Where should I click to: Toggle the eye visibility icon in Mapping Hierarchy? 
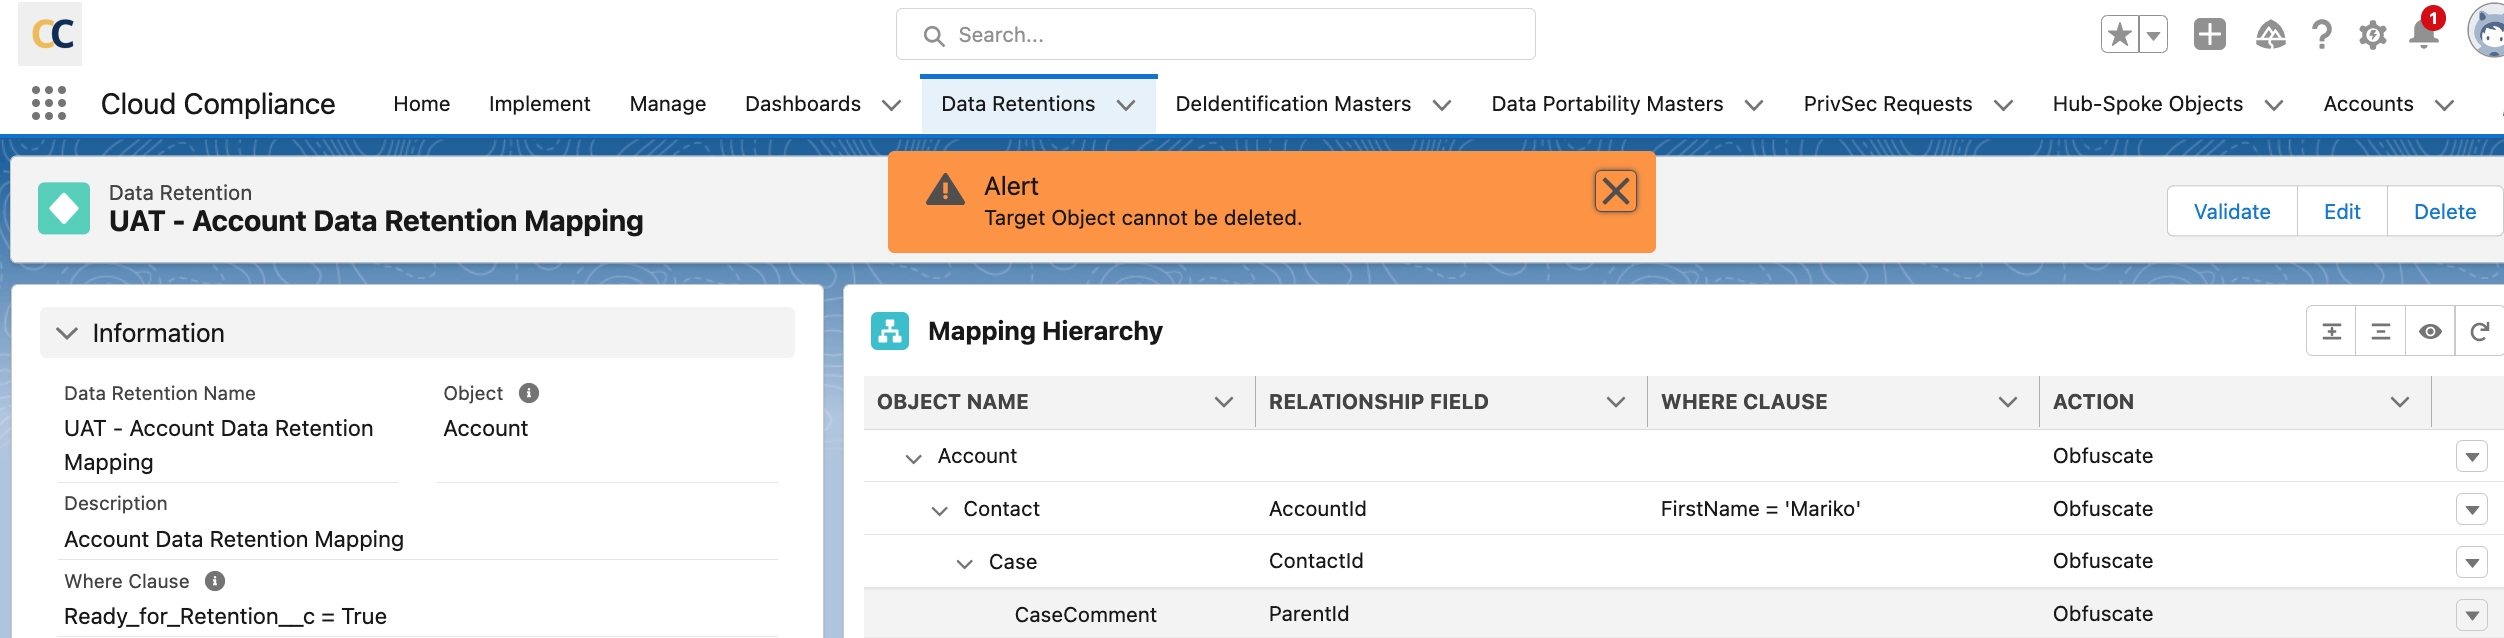pyautogui.click(x=2430, y=332)
